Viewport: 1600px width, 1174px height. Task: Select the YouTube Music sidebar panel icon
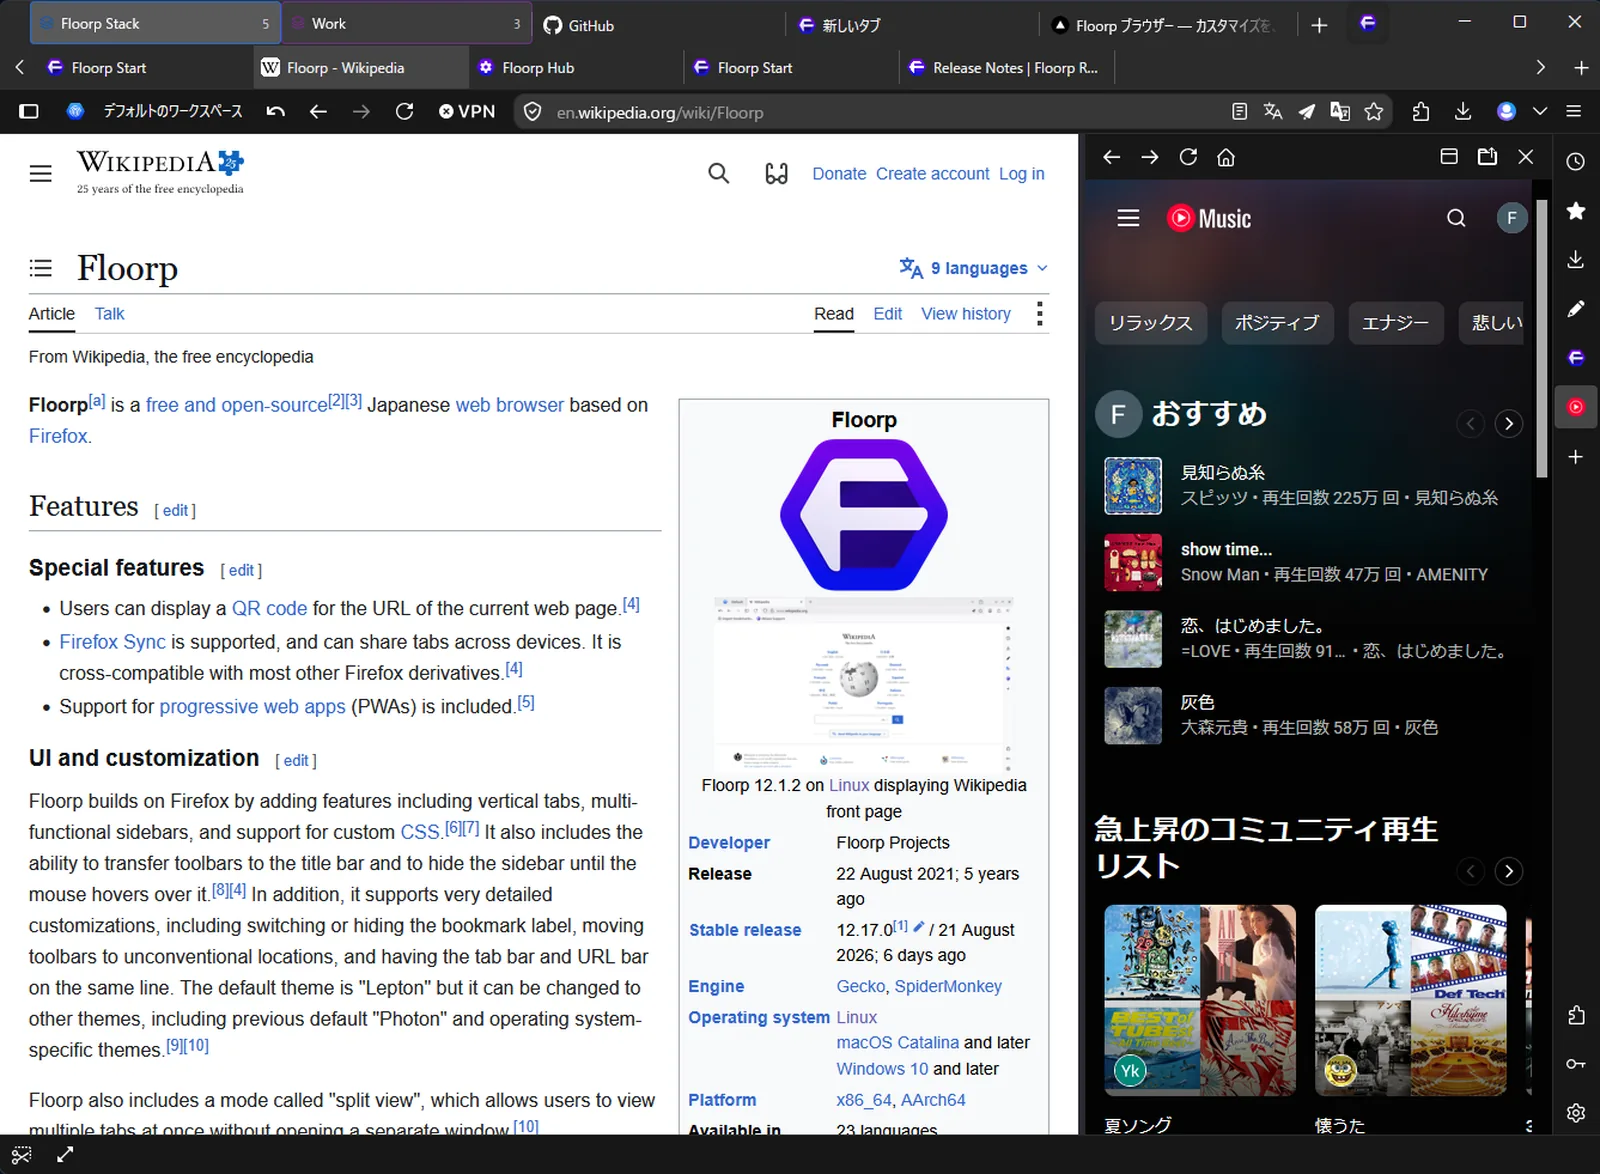pyautogui.click(x=1576, y=407)
